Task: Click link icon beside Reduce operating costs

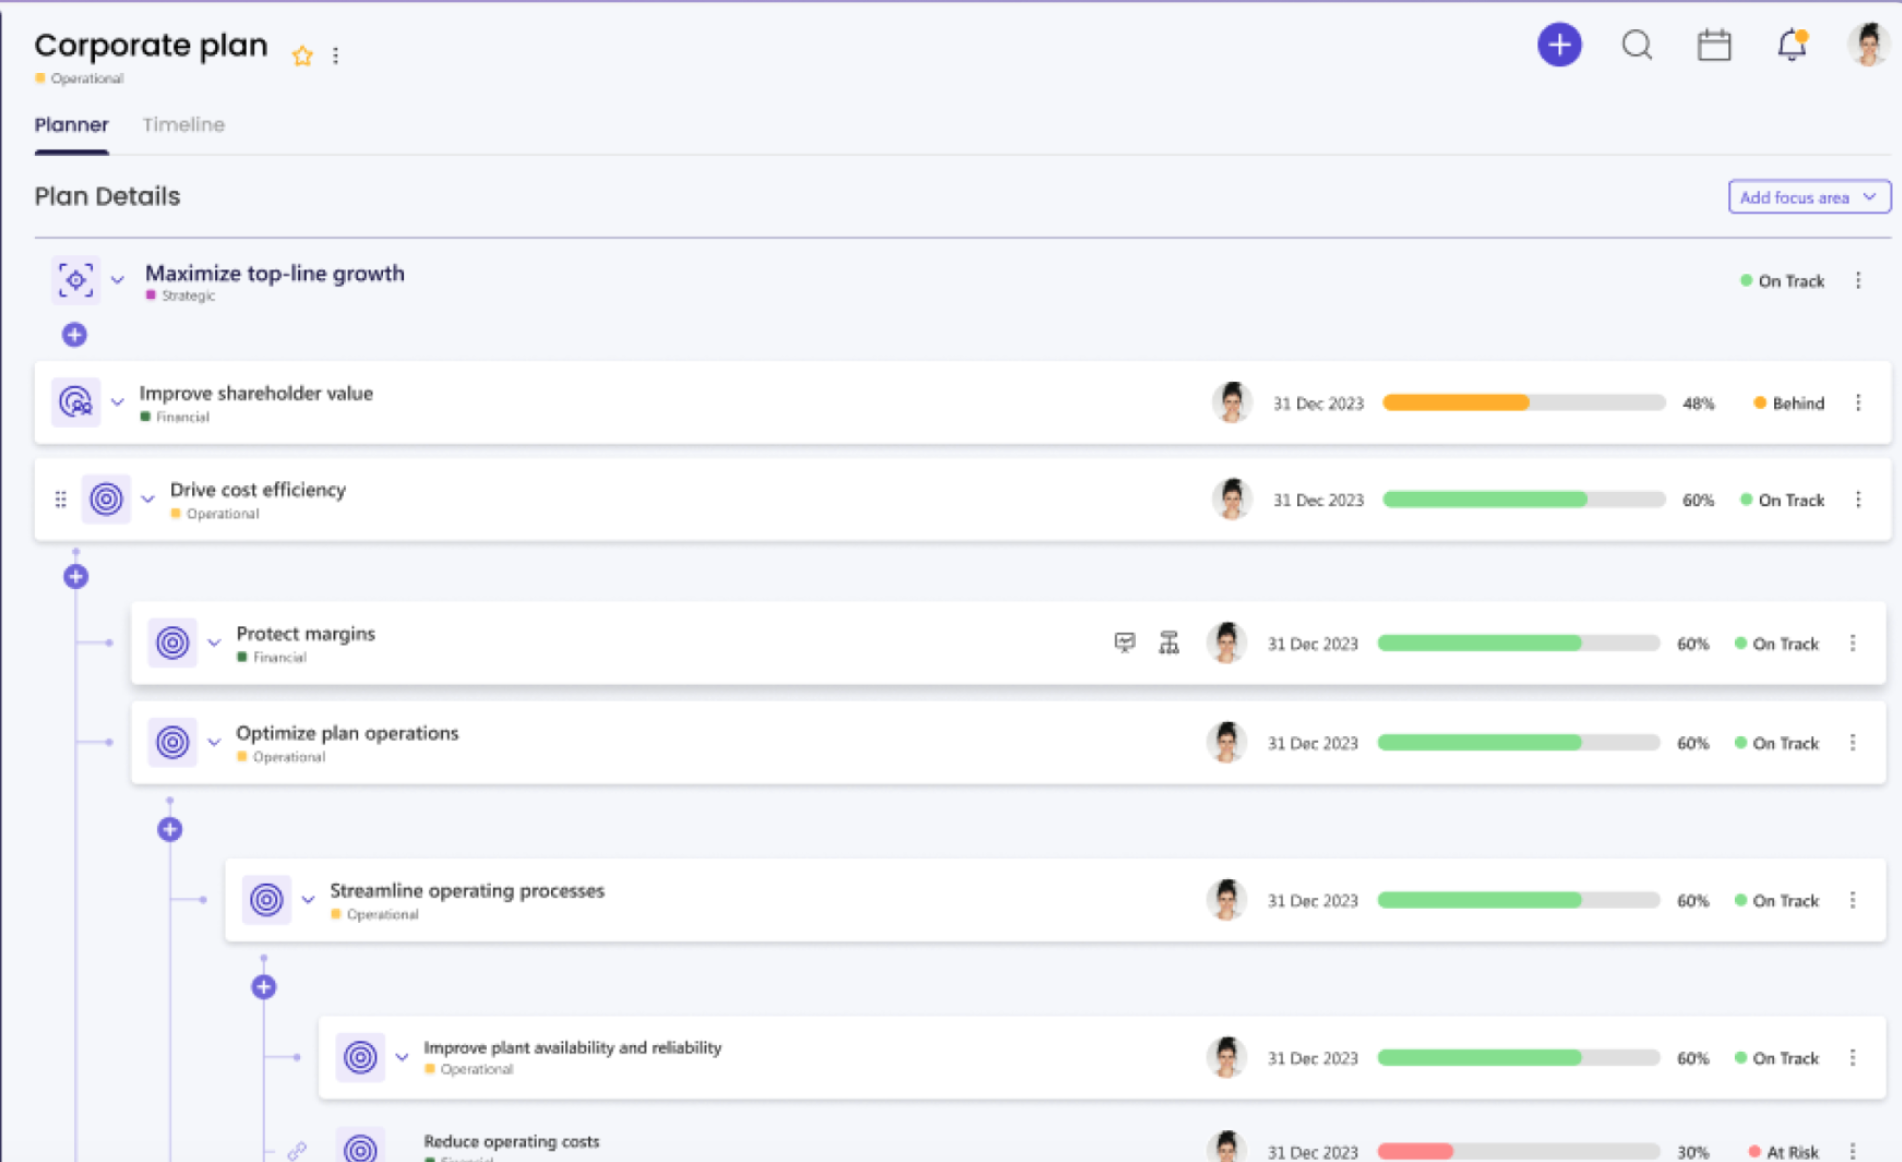Action: [x=297, y=1151]
